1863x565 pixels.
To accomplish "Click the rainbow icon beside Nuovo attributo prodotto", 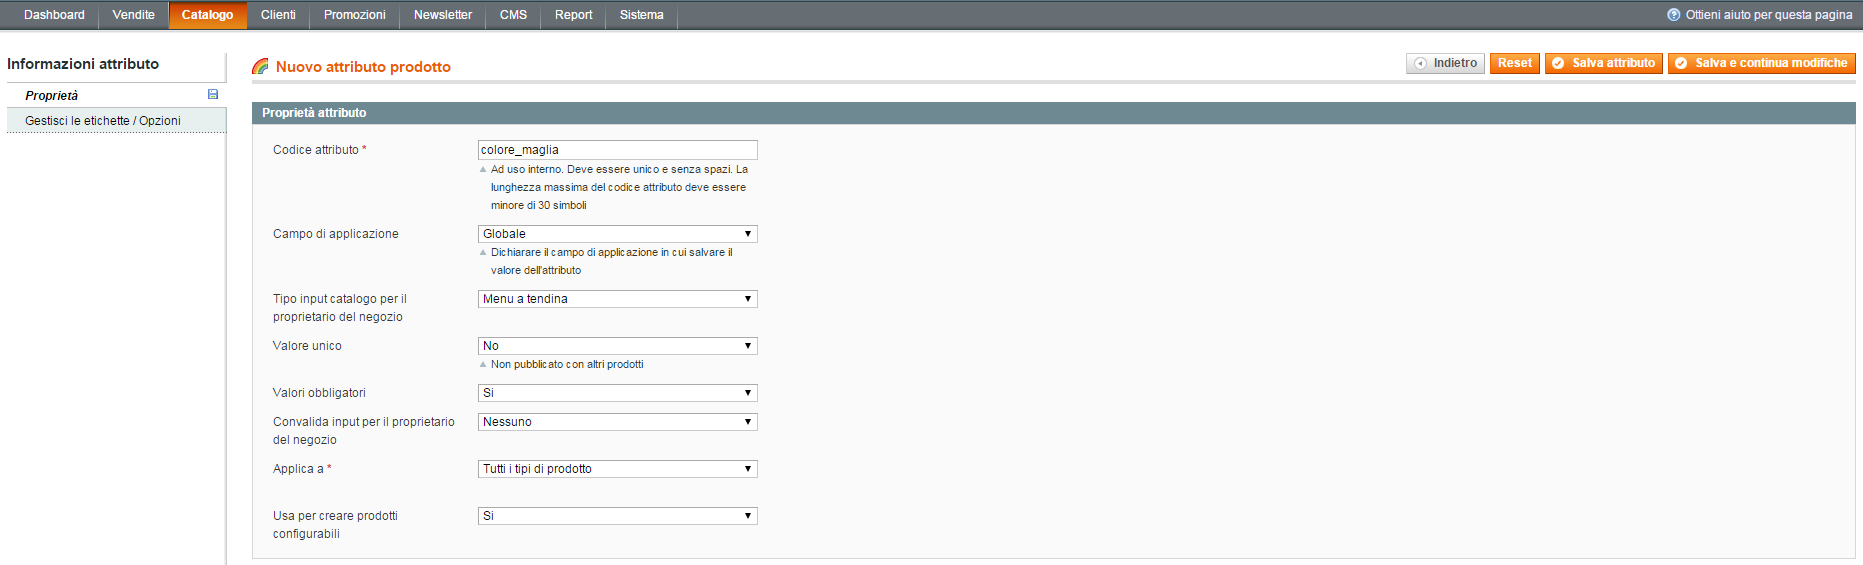I will [x=260, y=66].
